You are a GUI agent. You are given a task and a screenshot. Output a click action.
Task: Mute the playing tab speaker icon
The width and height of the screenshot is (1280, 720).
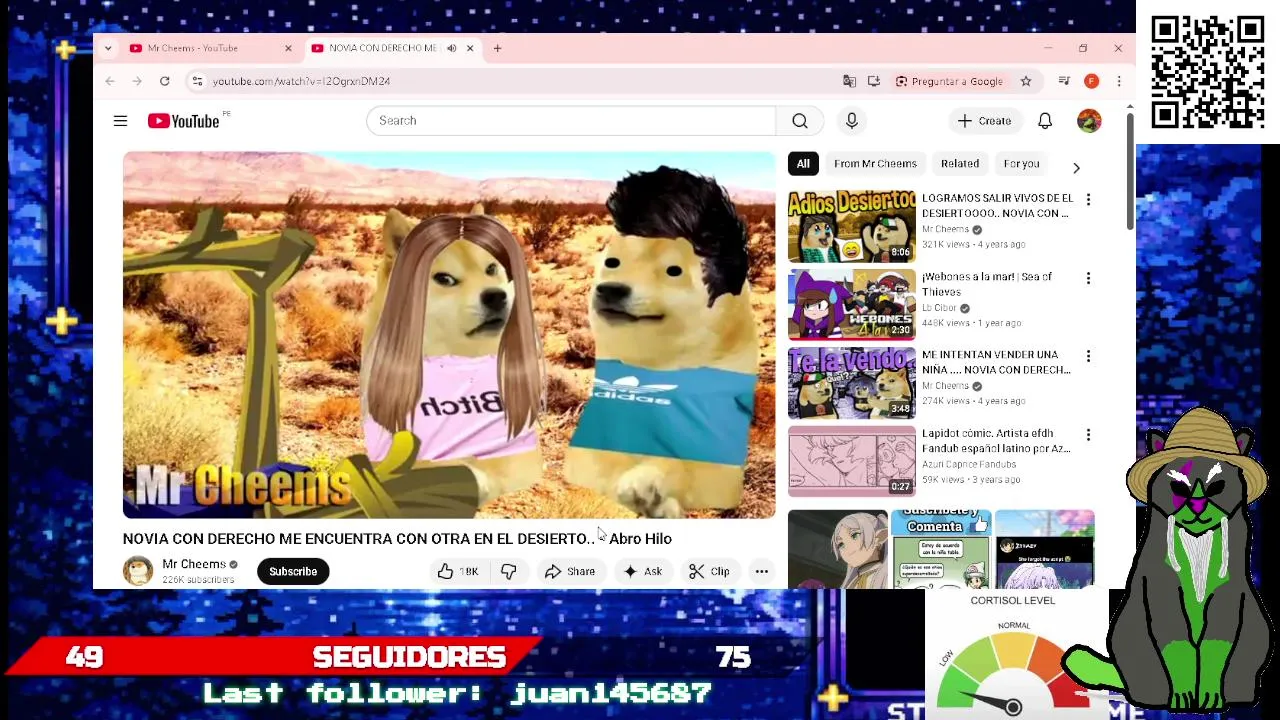(452, 48)
